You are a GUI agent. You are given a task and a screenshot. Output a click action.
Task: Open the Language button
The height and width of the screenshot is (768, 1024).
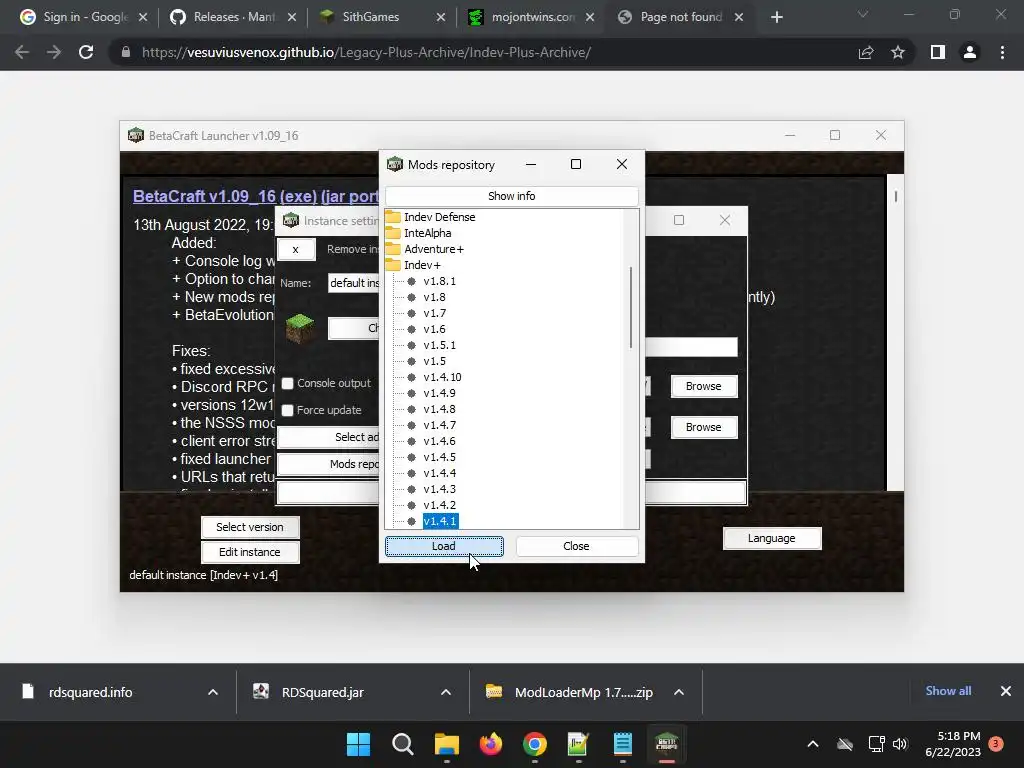coord(771,538)
